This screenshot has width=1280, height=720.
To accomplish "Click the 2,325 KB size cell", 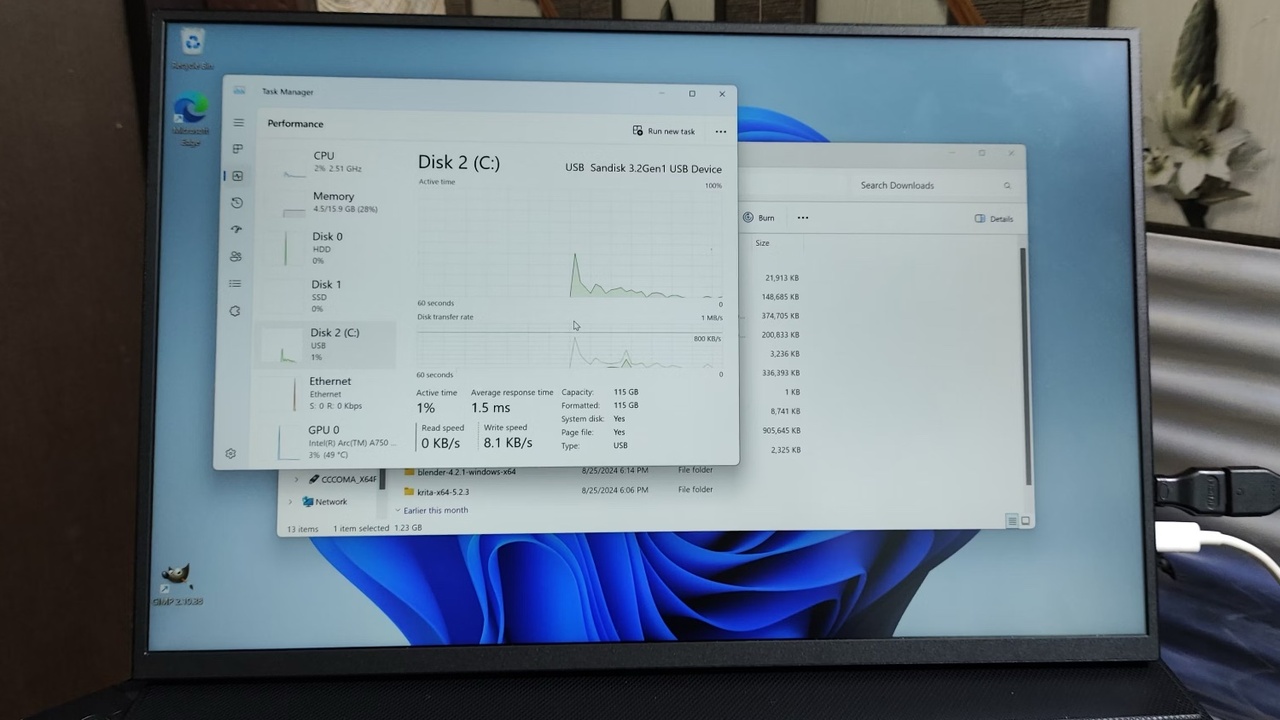I will click(786, 450).
